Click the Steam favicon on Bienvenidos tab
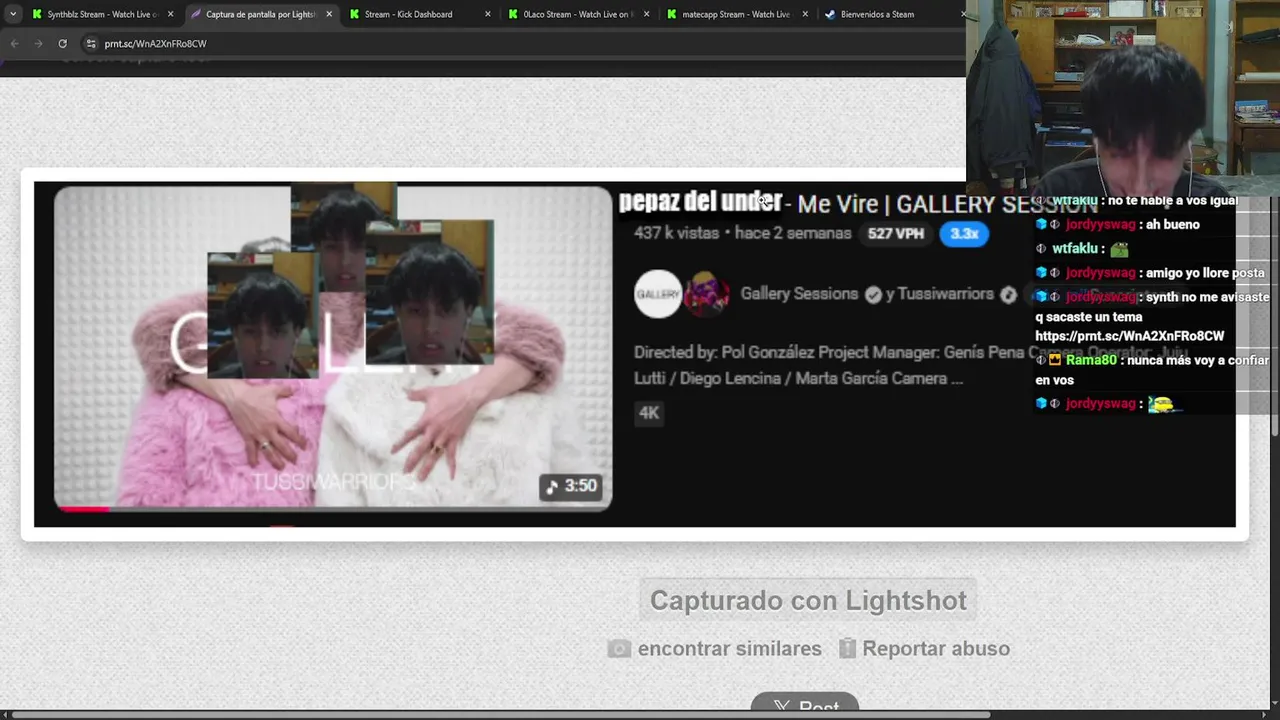Image resolution: width=1280 pixels, height=720 pixels. tap(831, 14)
